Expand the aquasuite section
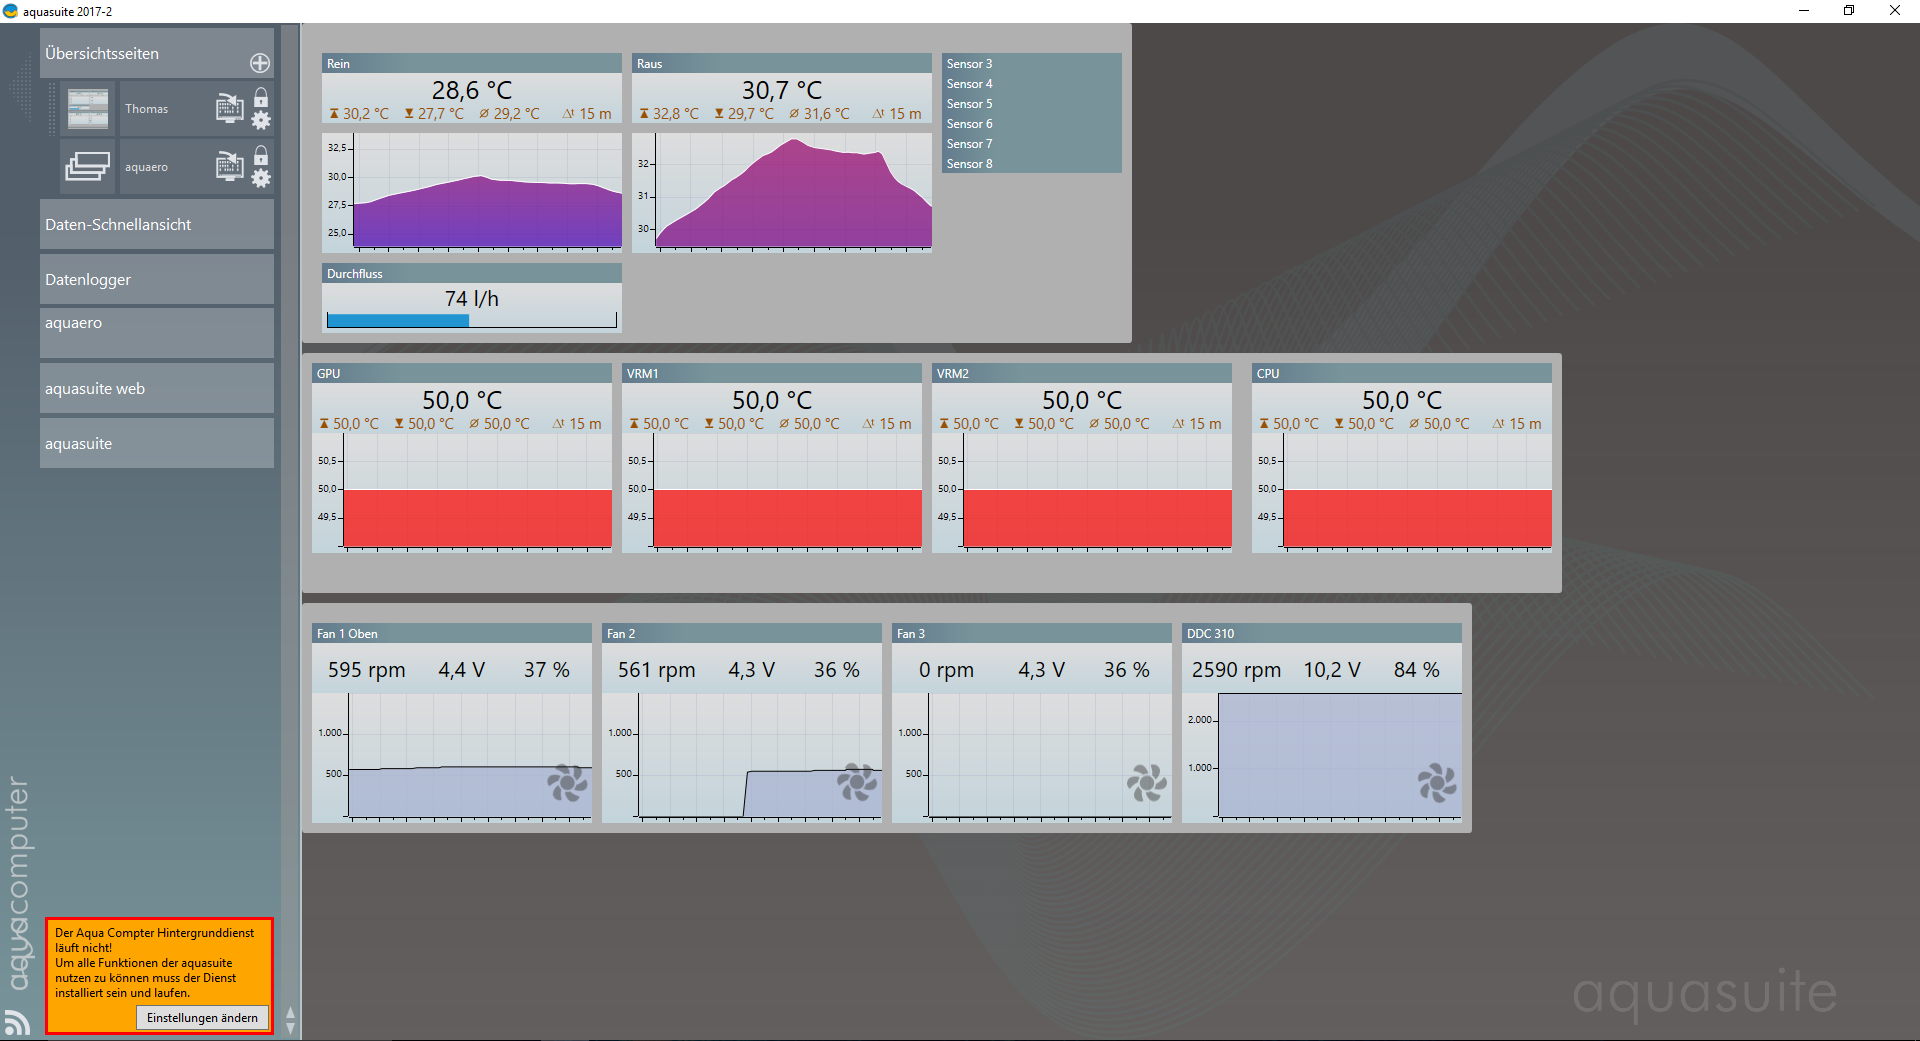The width and height of the screenshot is (1920, 1041). pyautogui.click(x=157, y=444)
